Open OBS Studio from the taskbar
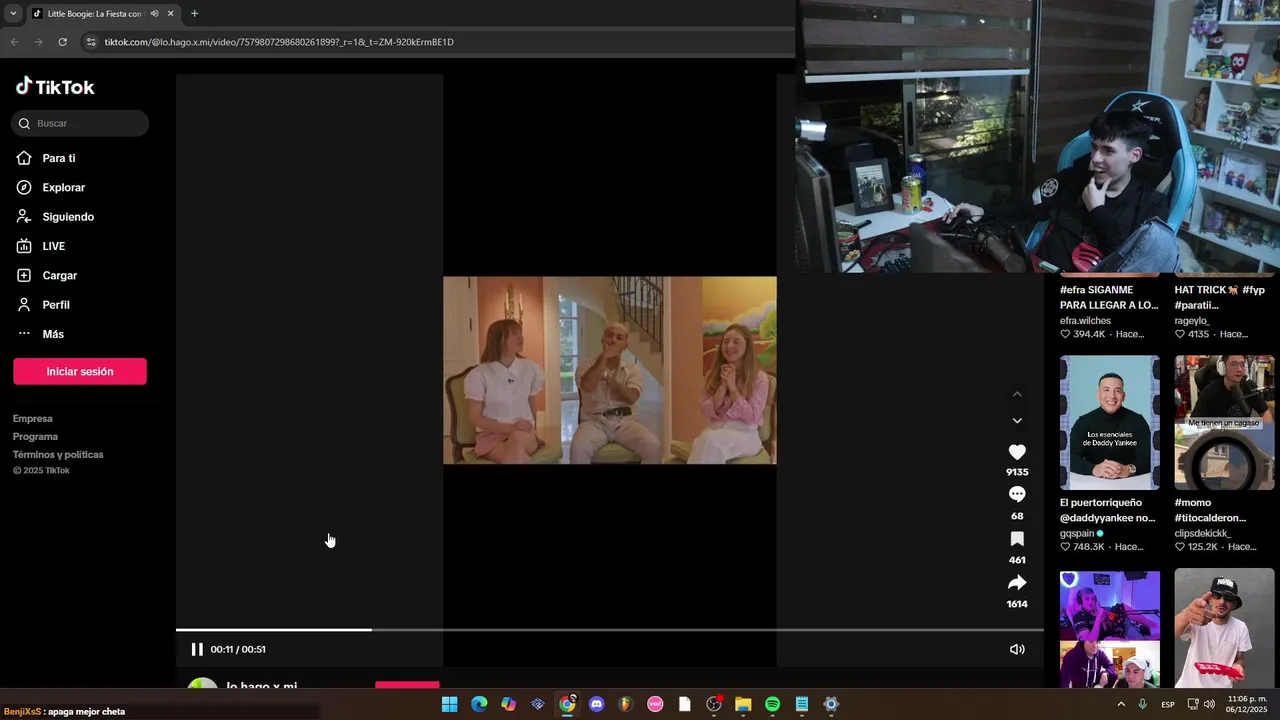This screenshot has height=720, width=1280. tap(714, 704)
